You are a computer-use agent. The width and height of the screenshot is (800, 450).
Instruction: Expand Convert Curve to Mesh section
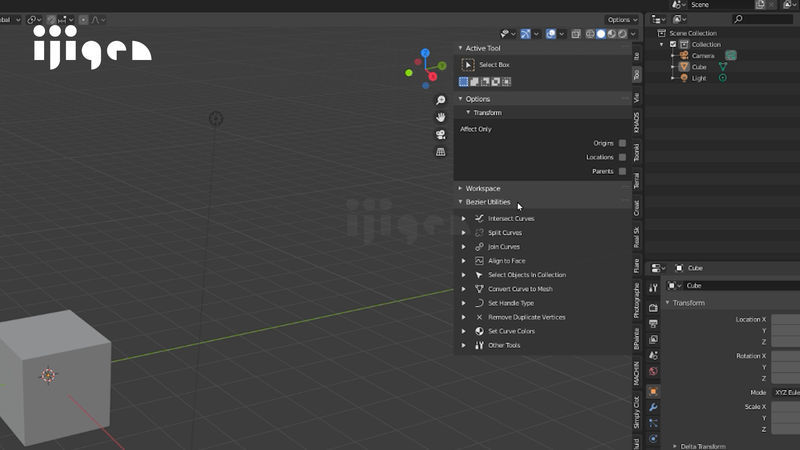point(464,289)
